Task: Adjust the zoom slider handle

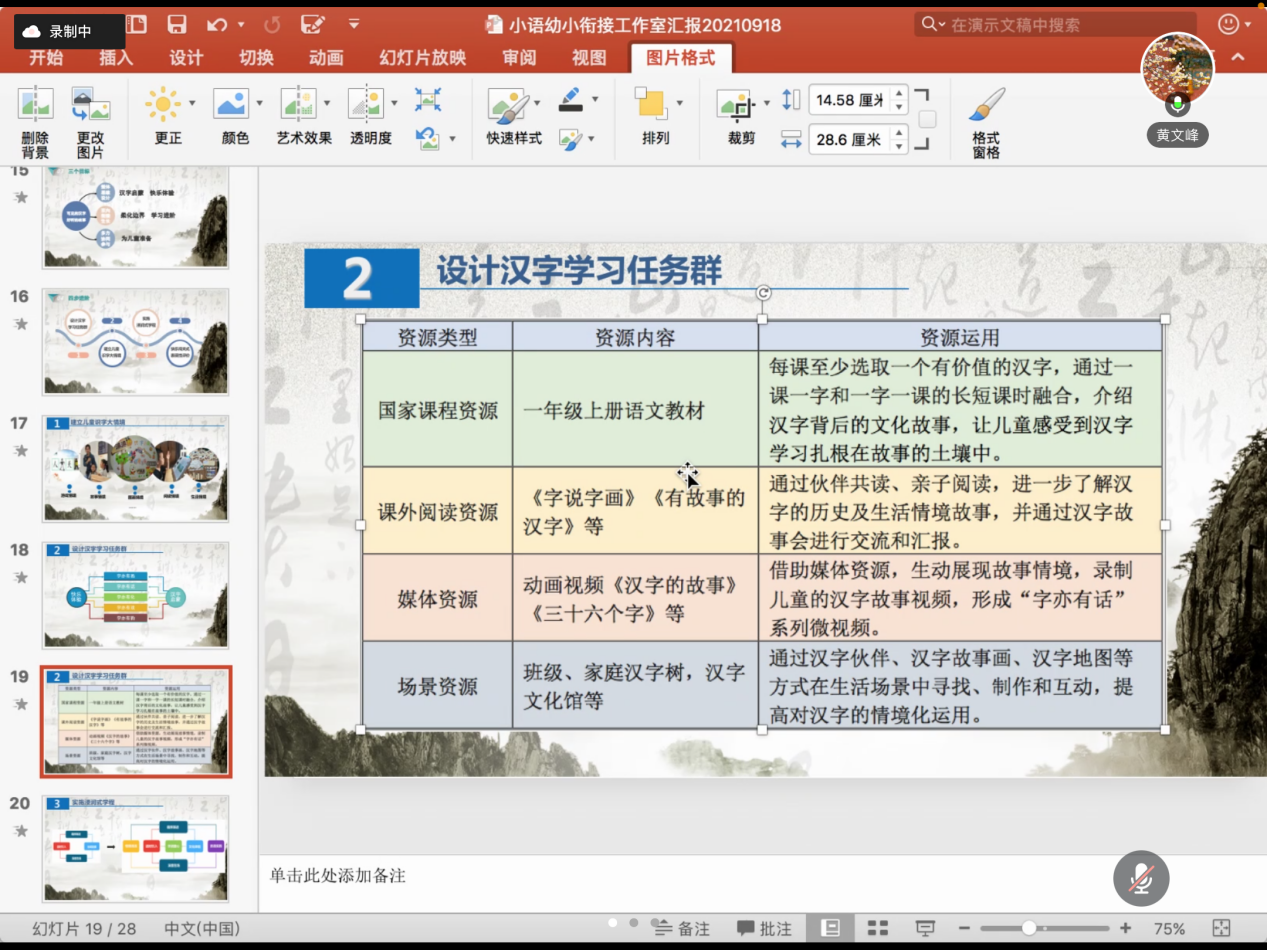Action: [1029, 929]
